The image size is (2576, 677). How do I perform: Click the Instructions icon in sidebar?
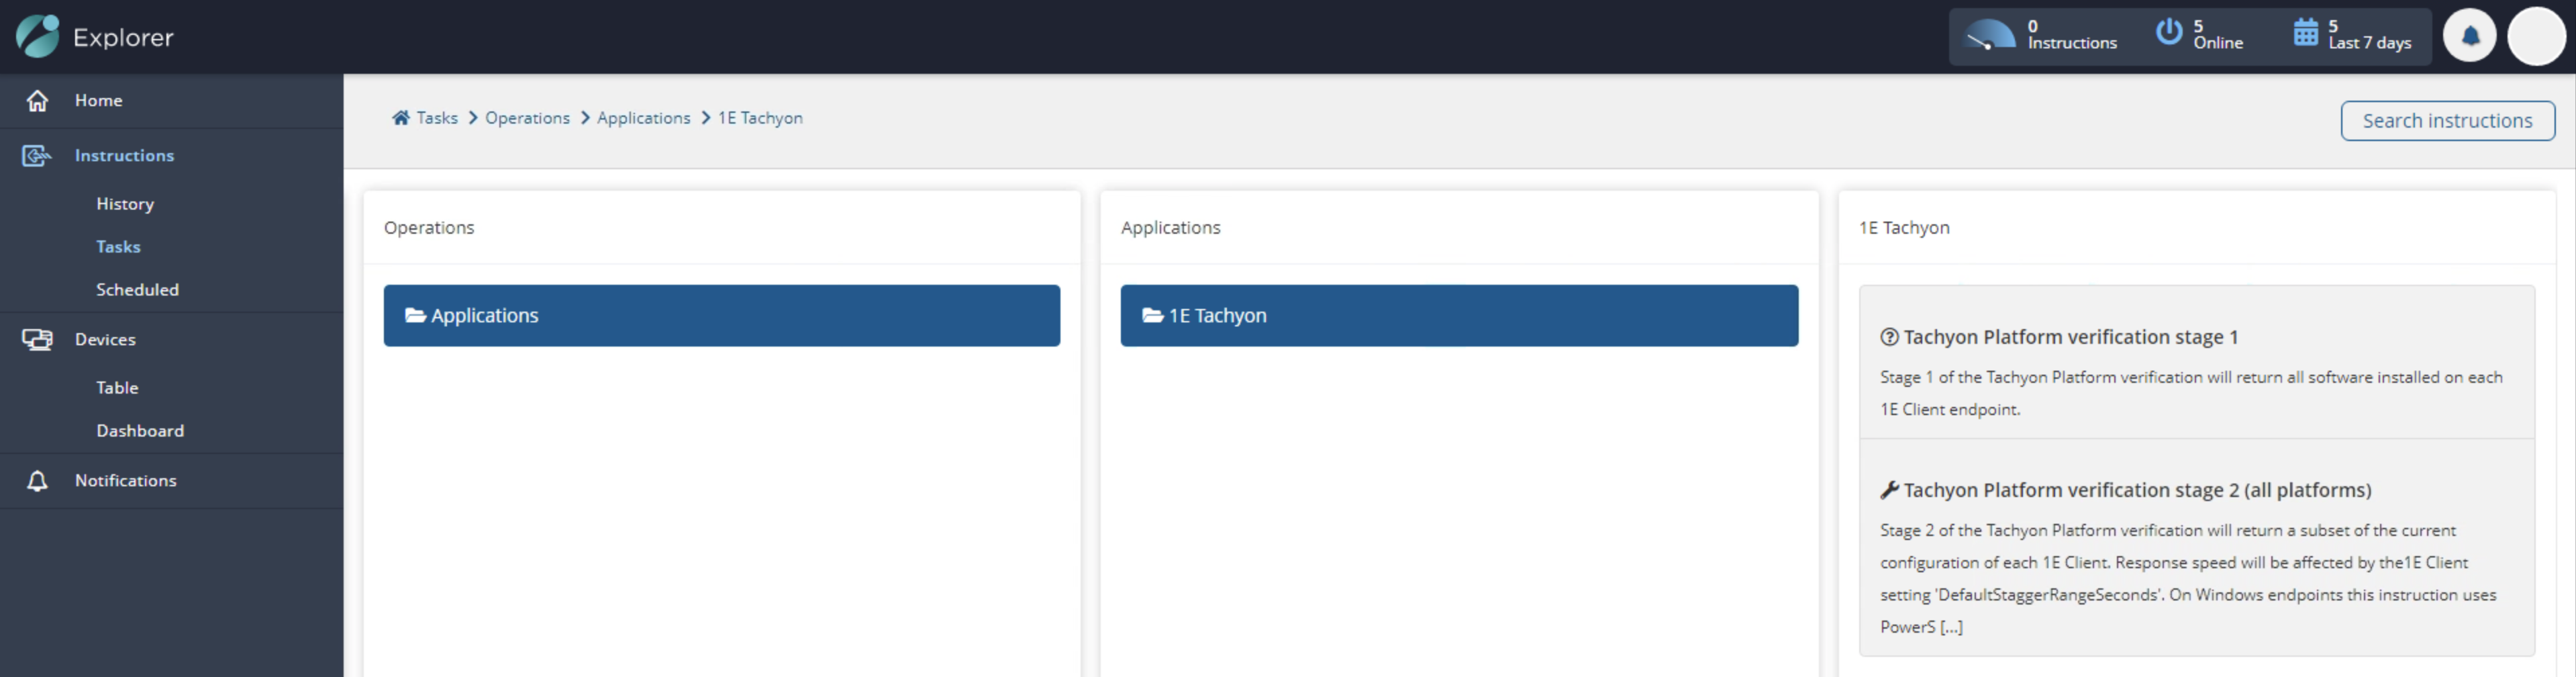[x=37, y=155]
